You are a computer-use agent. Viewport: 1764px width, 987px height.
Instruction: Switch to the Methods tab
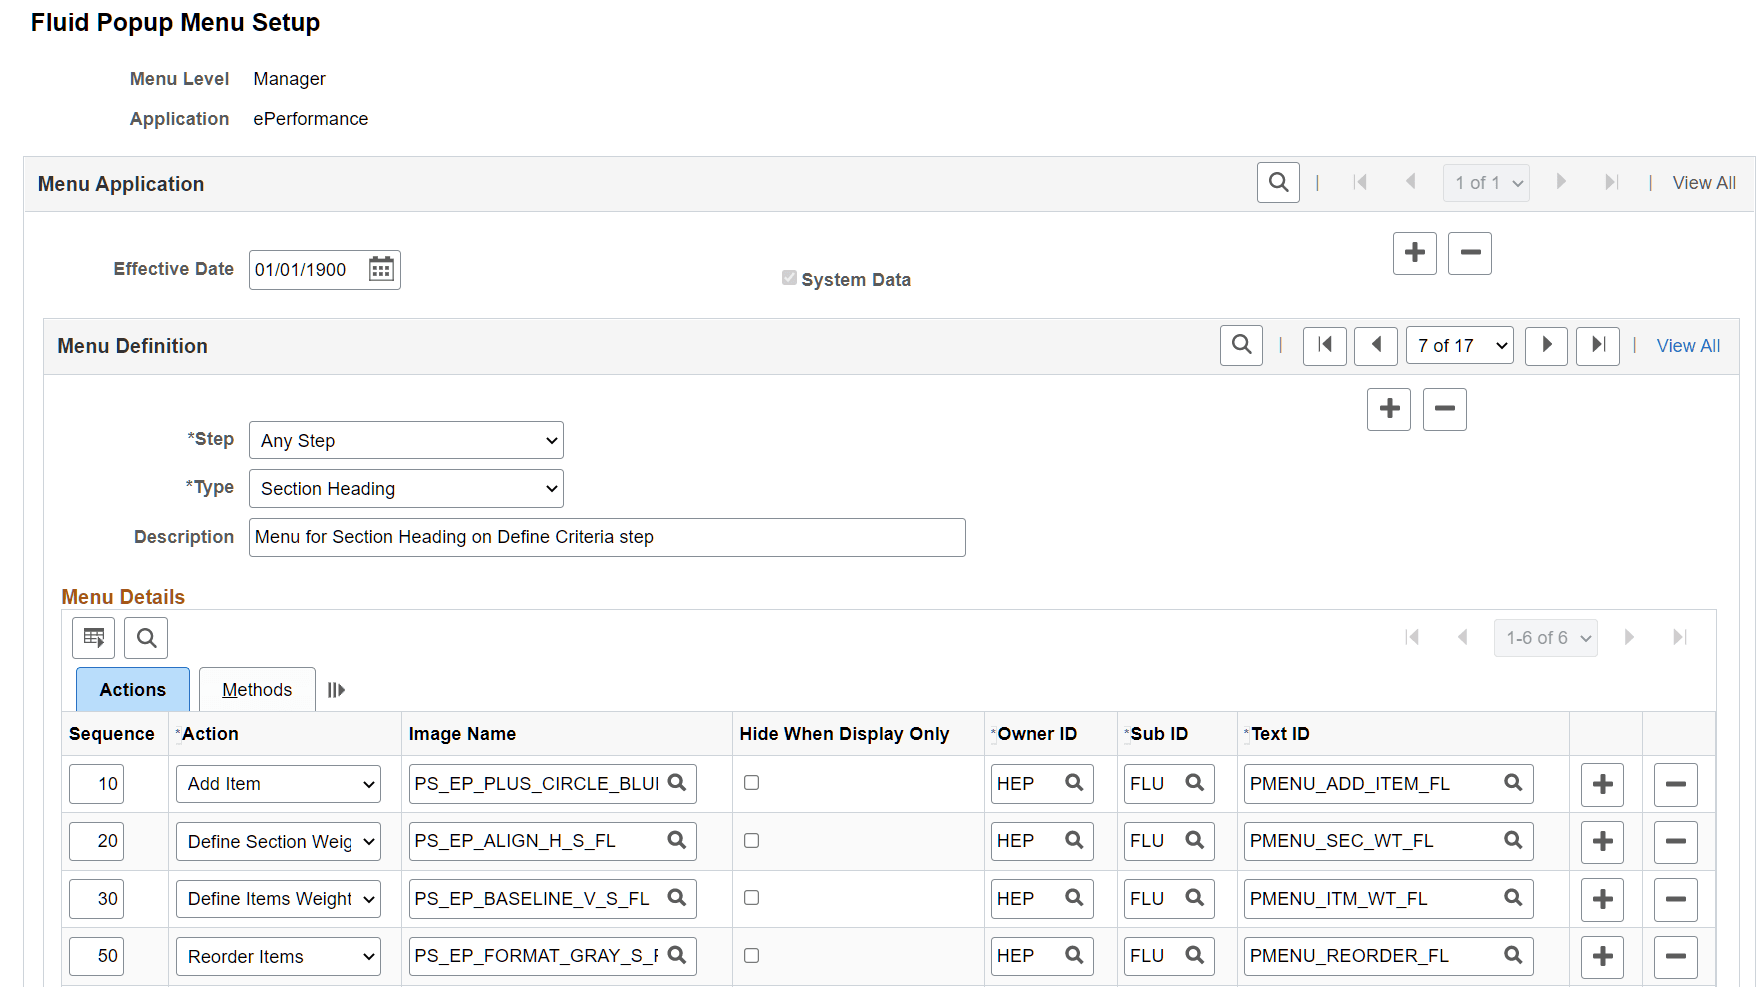(256, 689)
